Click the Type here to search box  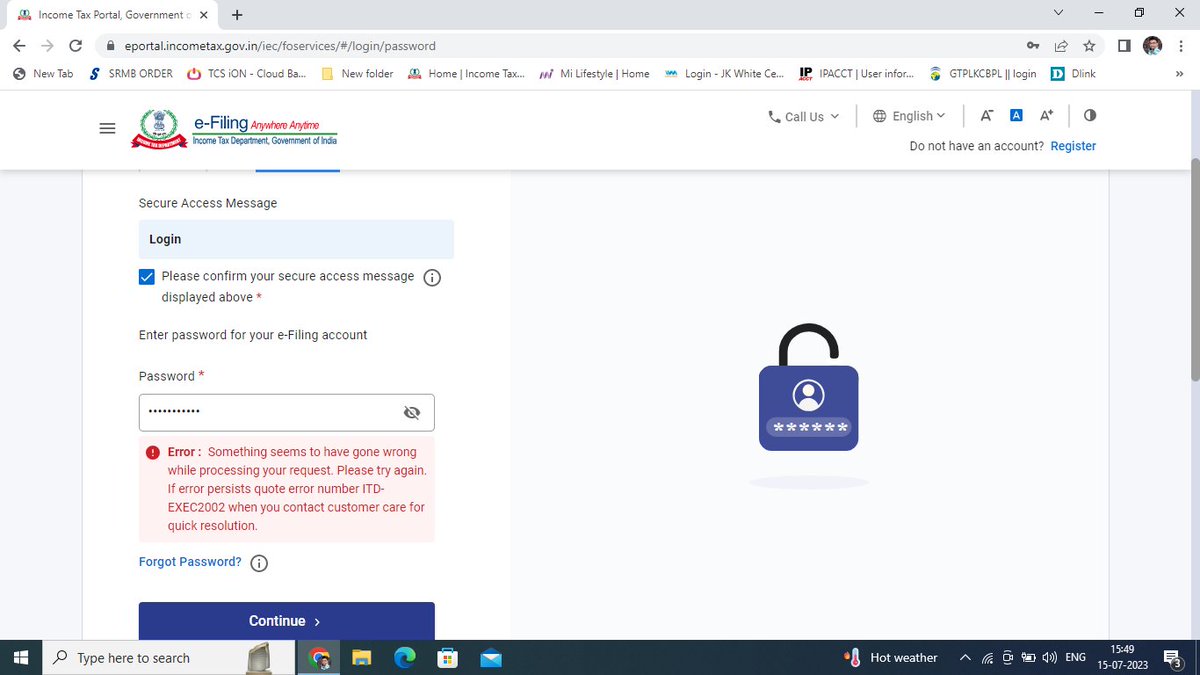[x=171, y=658]
